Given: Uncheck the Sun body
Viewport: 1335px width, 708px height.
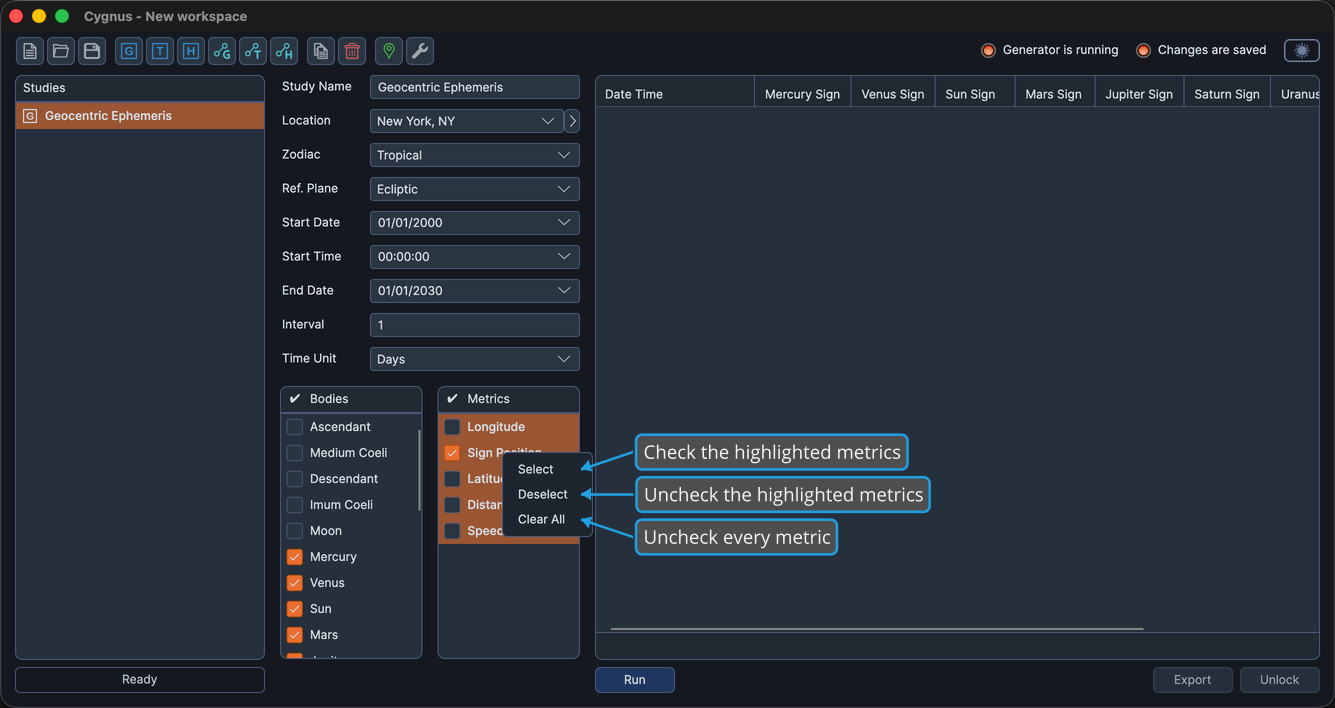Looking at the screenshot, I should 295,609.
